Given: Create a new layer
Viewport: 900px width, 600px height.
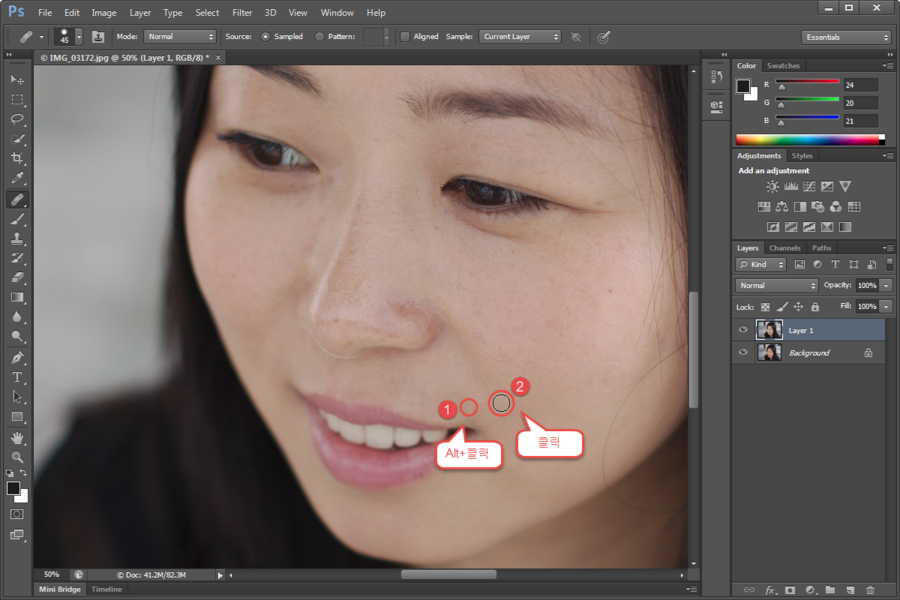Looking at the screenshot, I should pyautogui.click(x=850, y=590).
